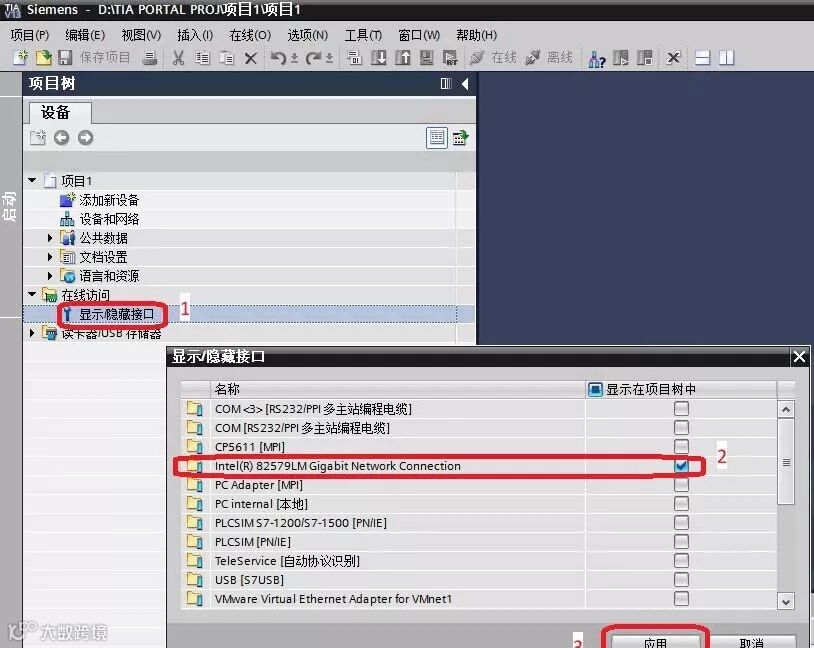Click the Copy toolbar icon
The width and height of the screenshot is (814, 648).
pyautogui.click(x=202, y=58)
